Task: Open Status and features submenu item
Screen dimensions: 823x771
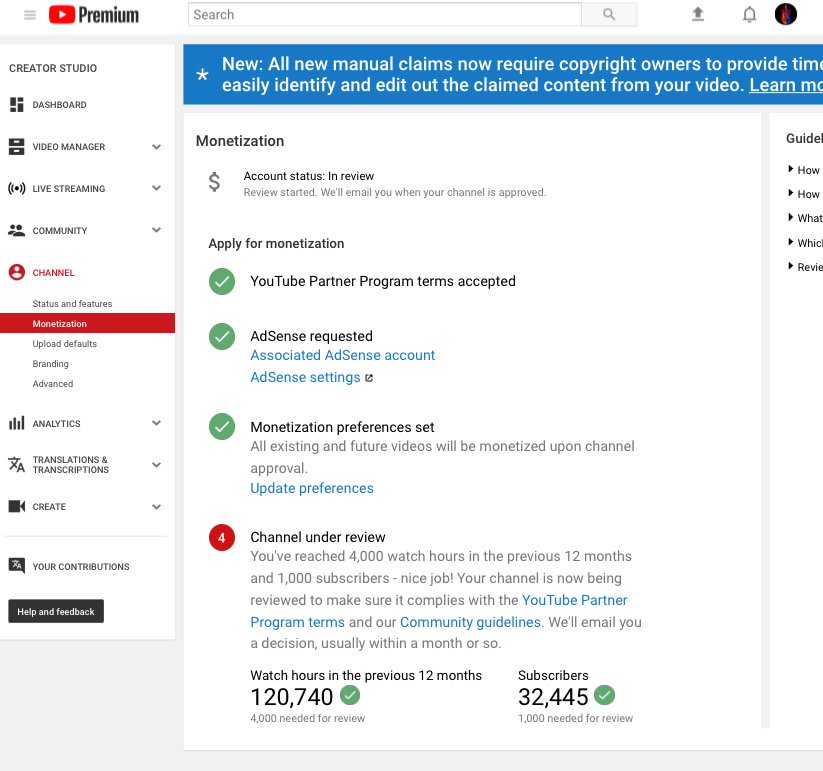Action: pyautogui.click(x=72, y=303)
